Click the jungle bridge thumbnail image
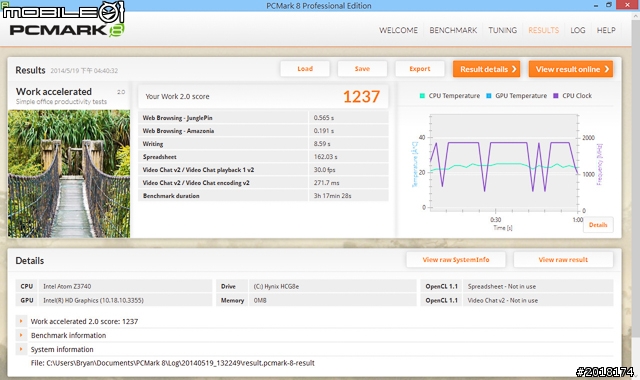Viewport: 640px width, 380px height. [x=69, y=173]
